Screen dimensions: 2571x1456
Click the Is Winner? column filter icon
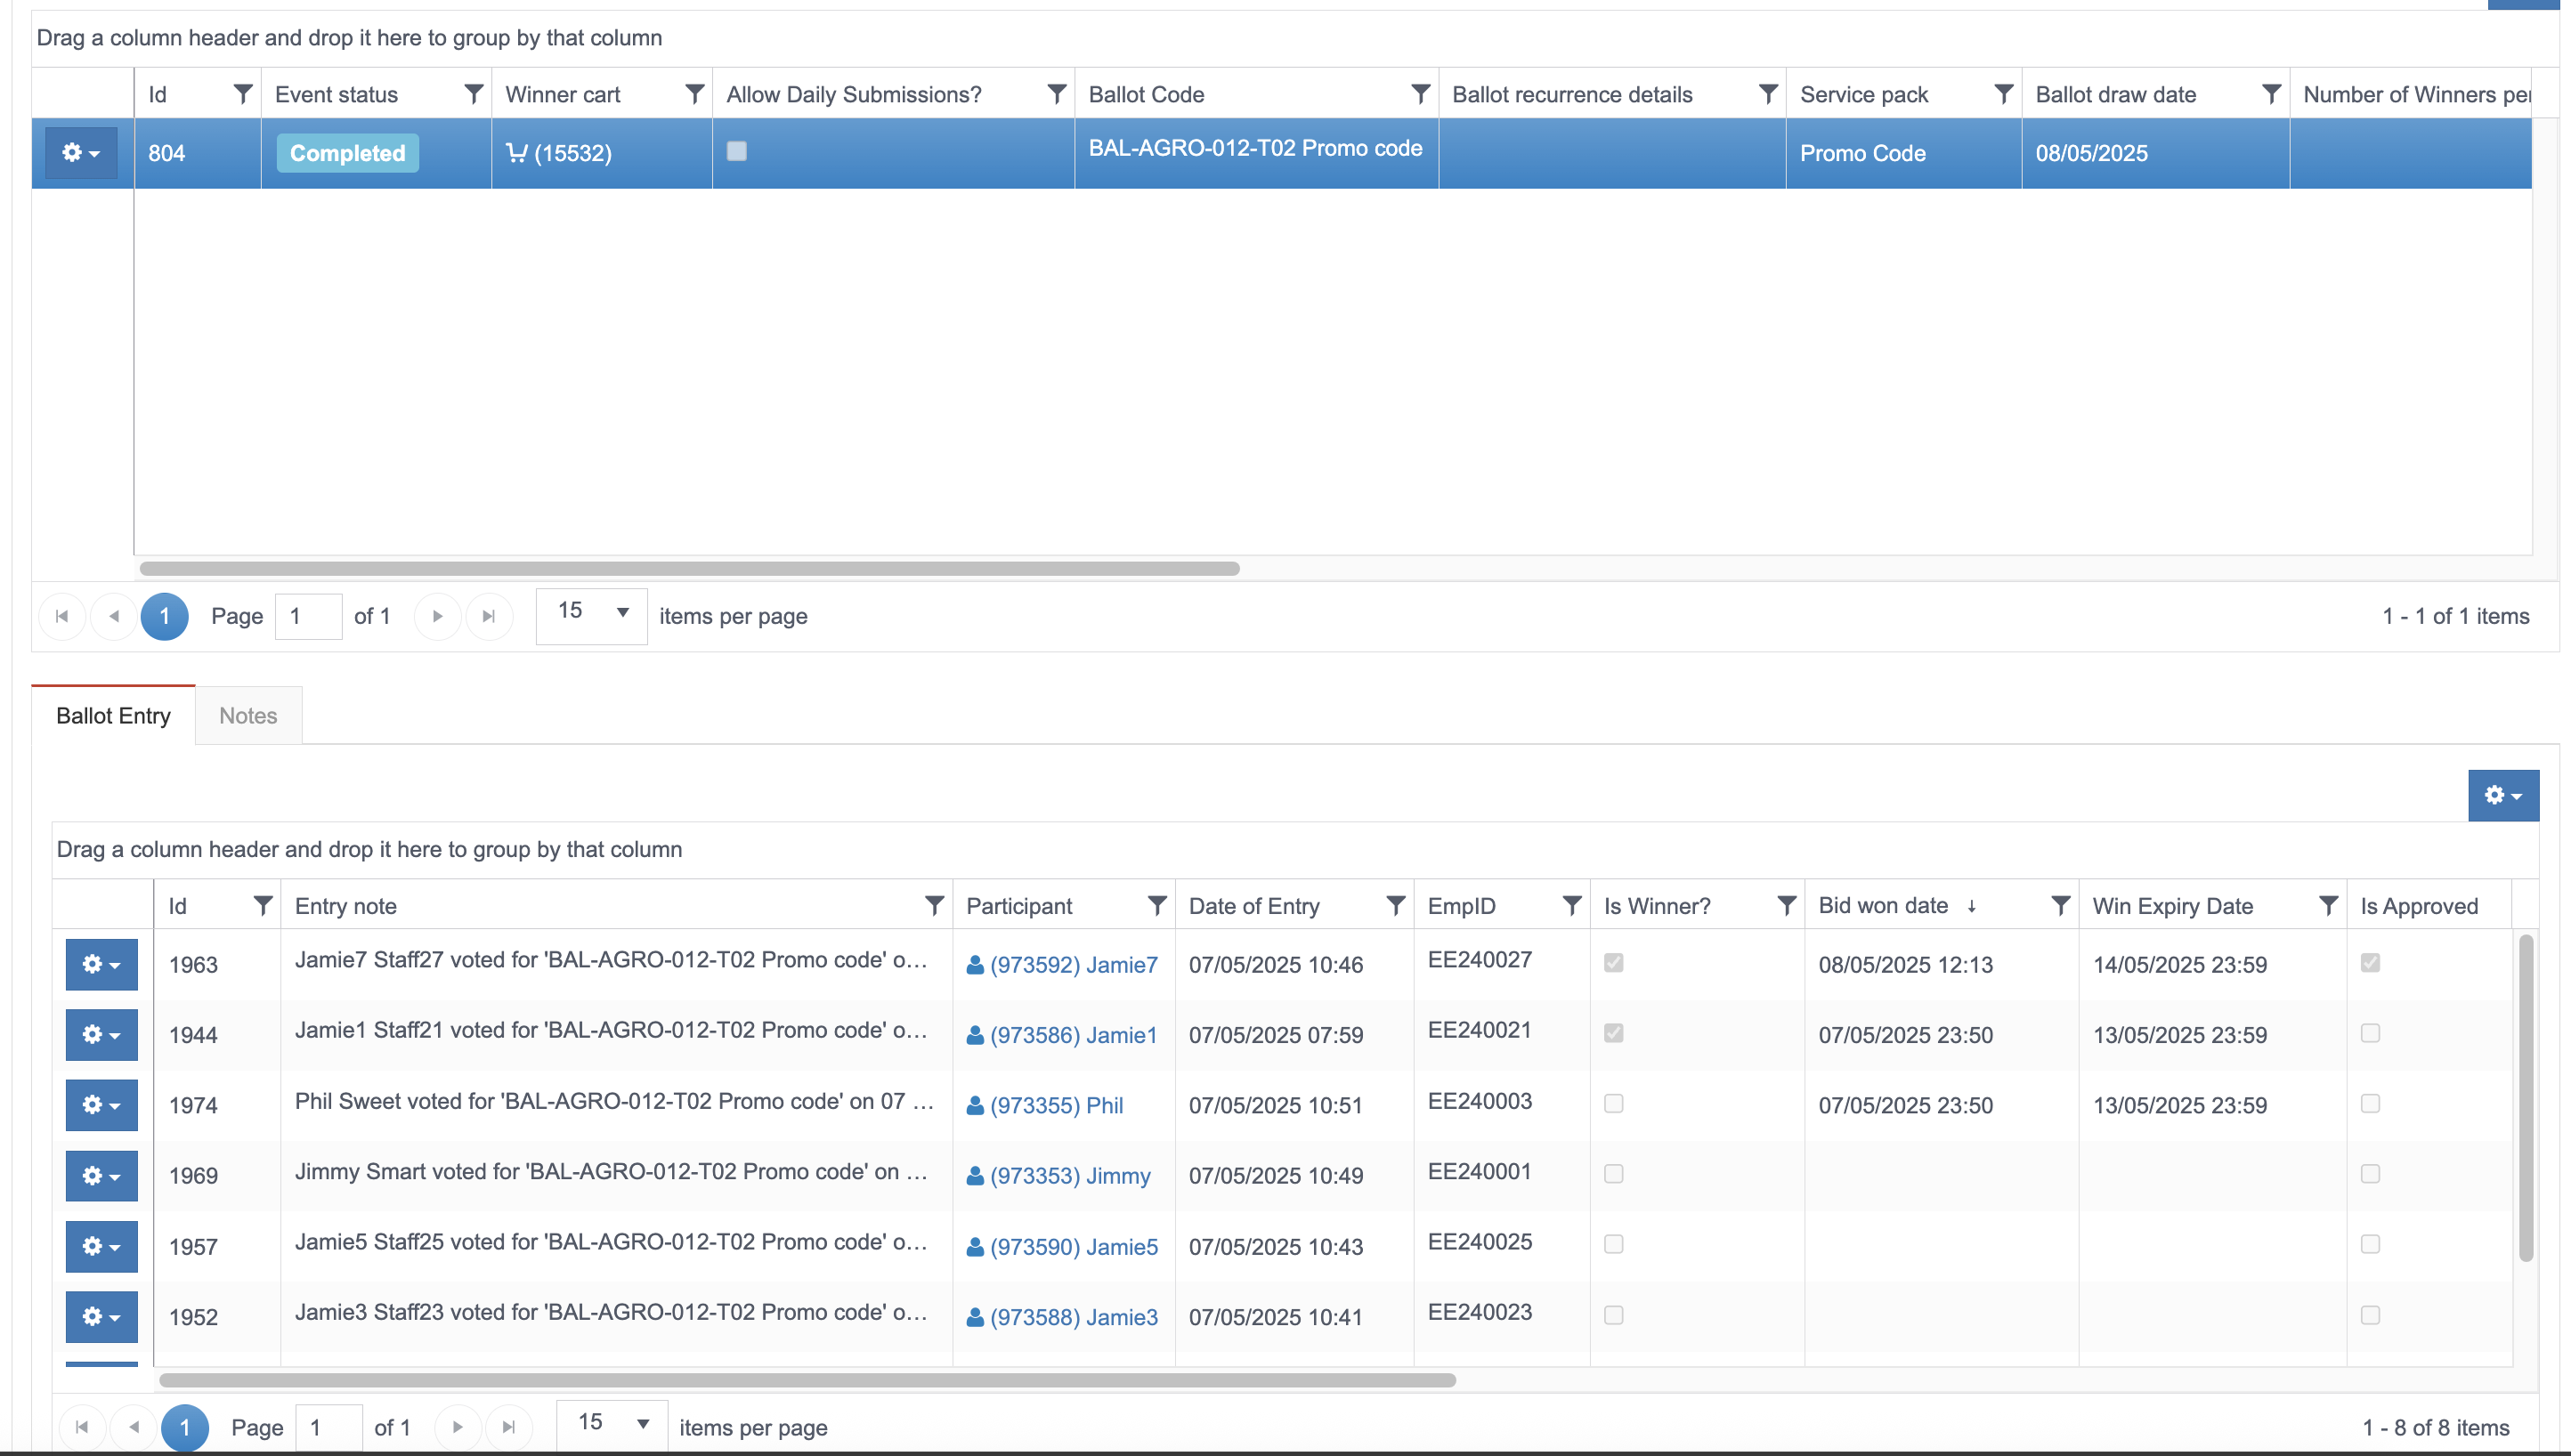click(x=1786, y=906)
